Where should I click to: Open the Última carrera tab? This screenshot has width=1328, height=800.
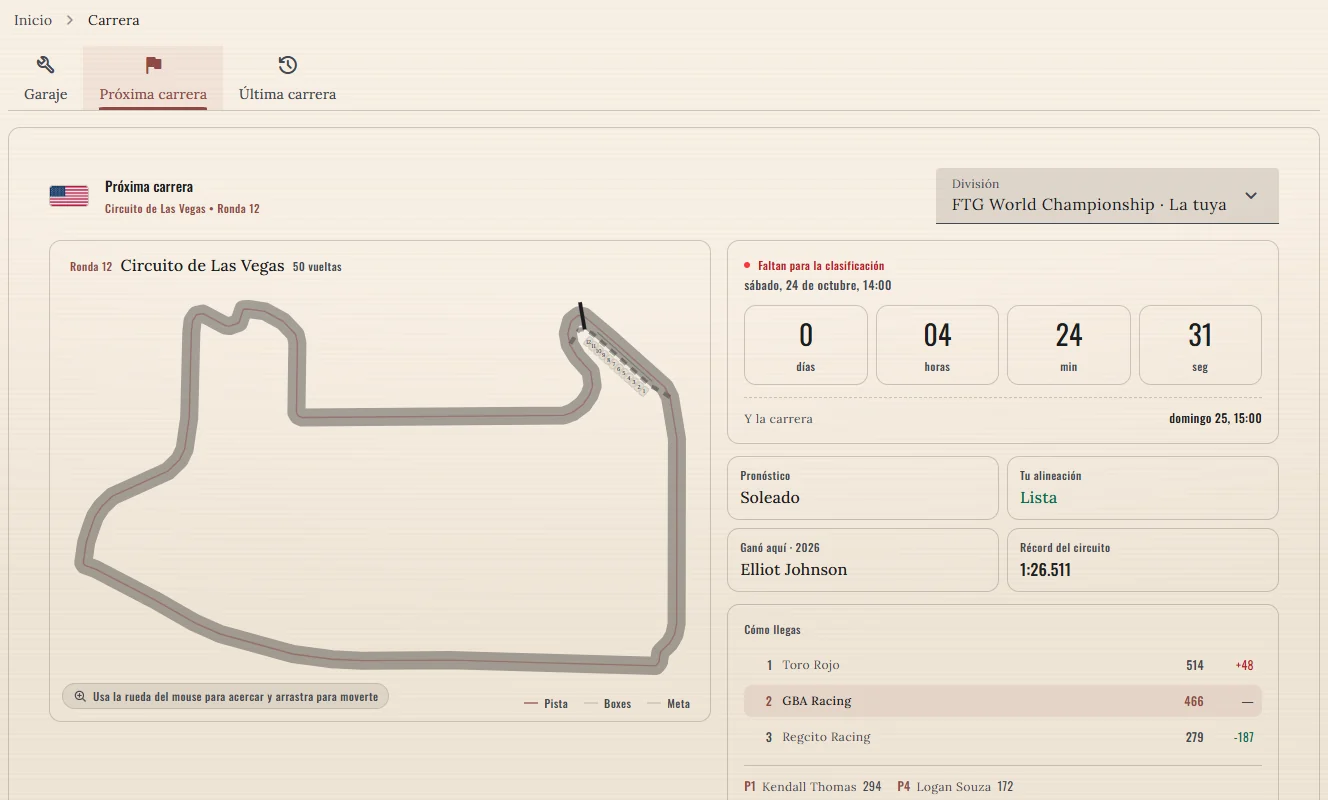287,78
